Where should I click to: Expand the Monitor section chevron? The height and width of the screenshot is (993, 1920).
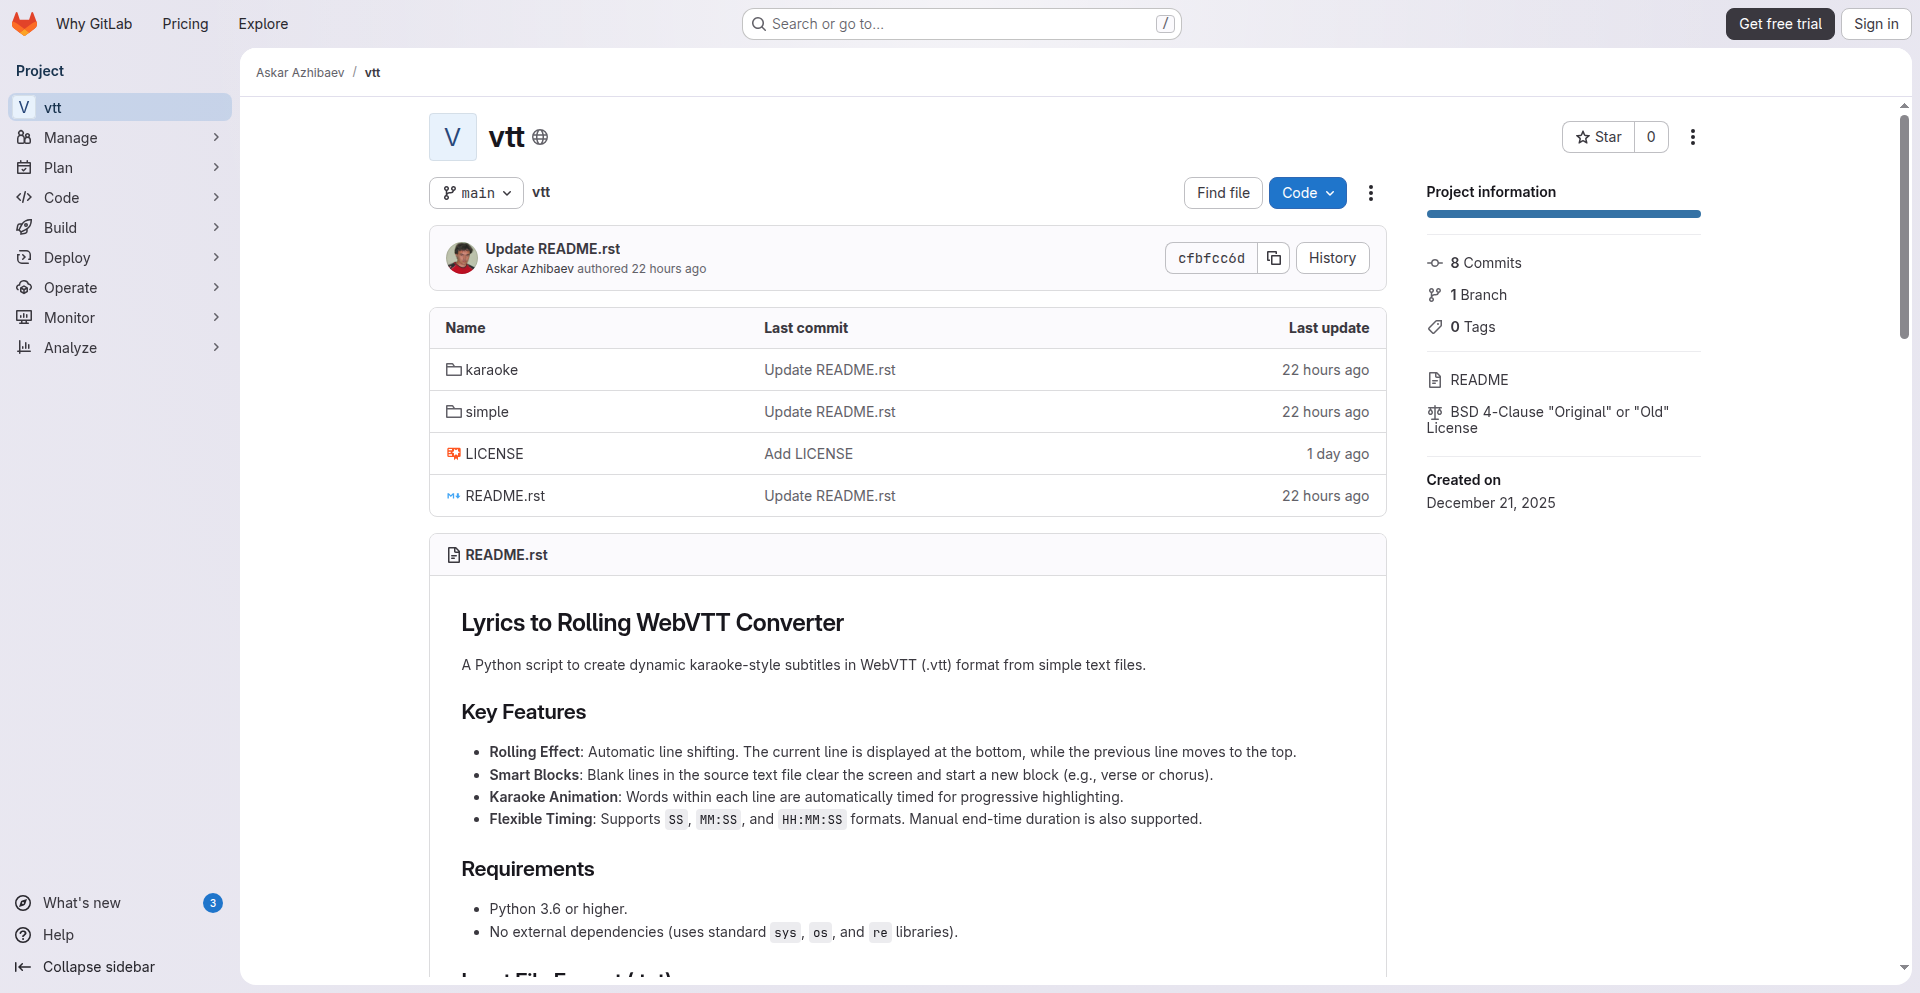pyautogui.click(x=216, y=317)
